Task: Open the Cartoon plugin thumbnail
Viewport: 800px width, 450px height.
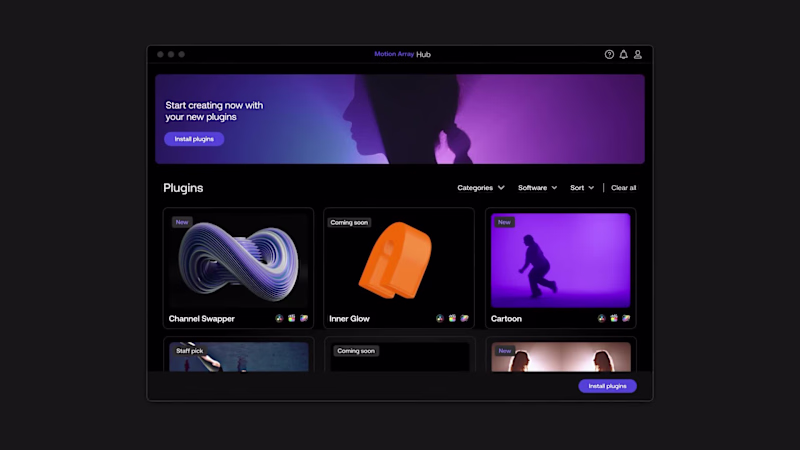Action: click(x=560, y=261)
